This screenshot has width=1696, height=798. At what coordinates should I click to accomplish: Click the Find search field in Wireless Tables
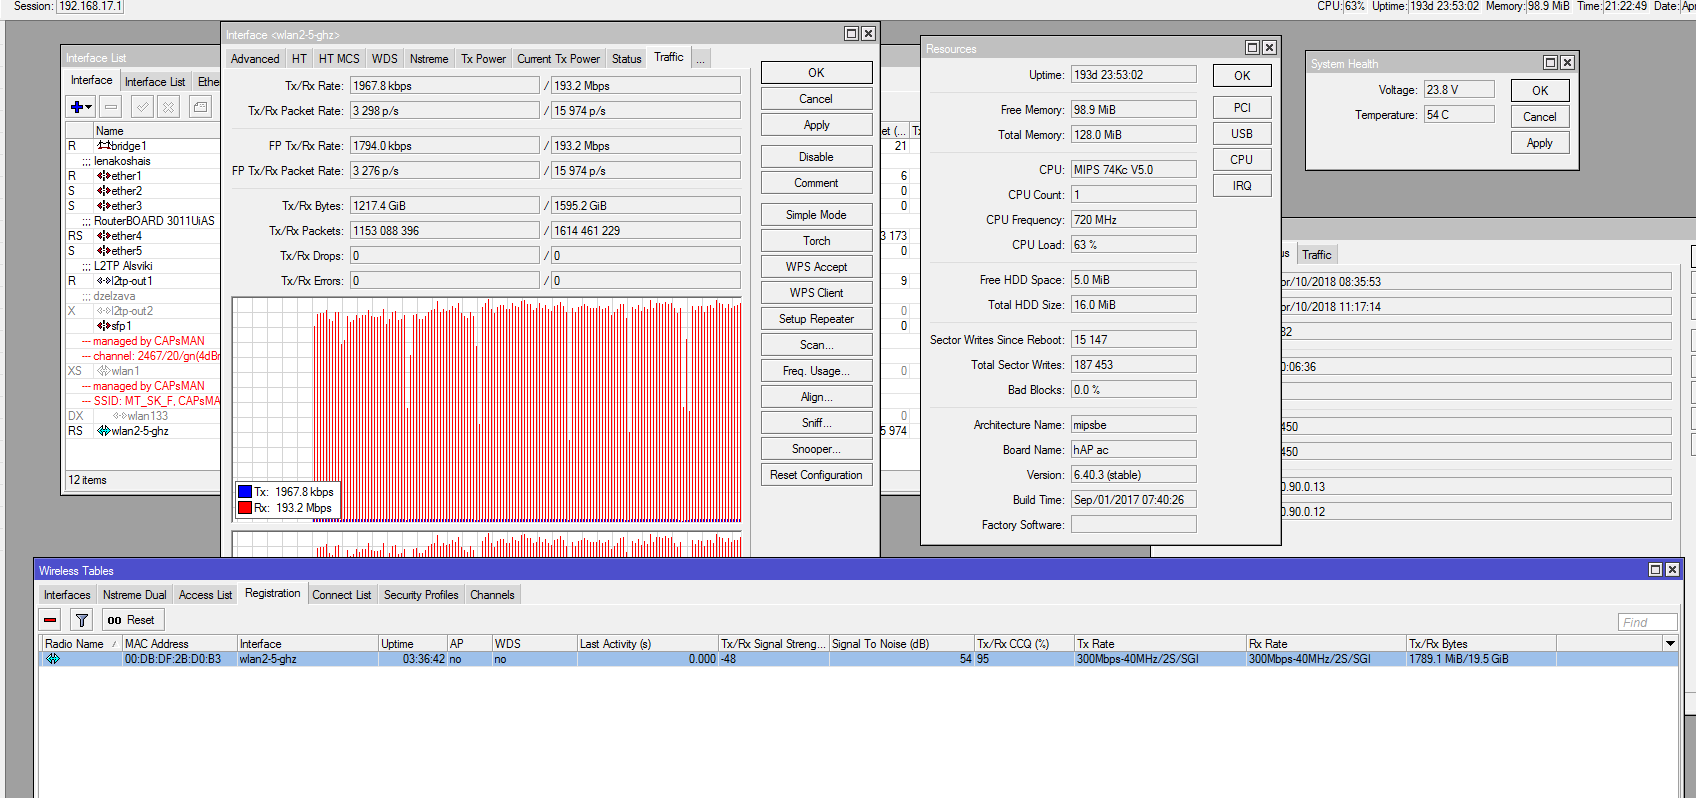(1646, 622)
